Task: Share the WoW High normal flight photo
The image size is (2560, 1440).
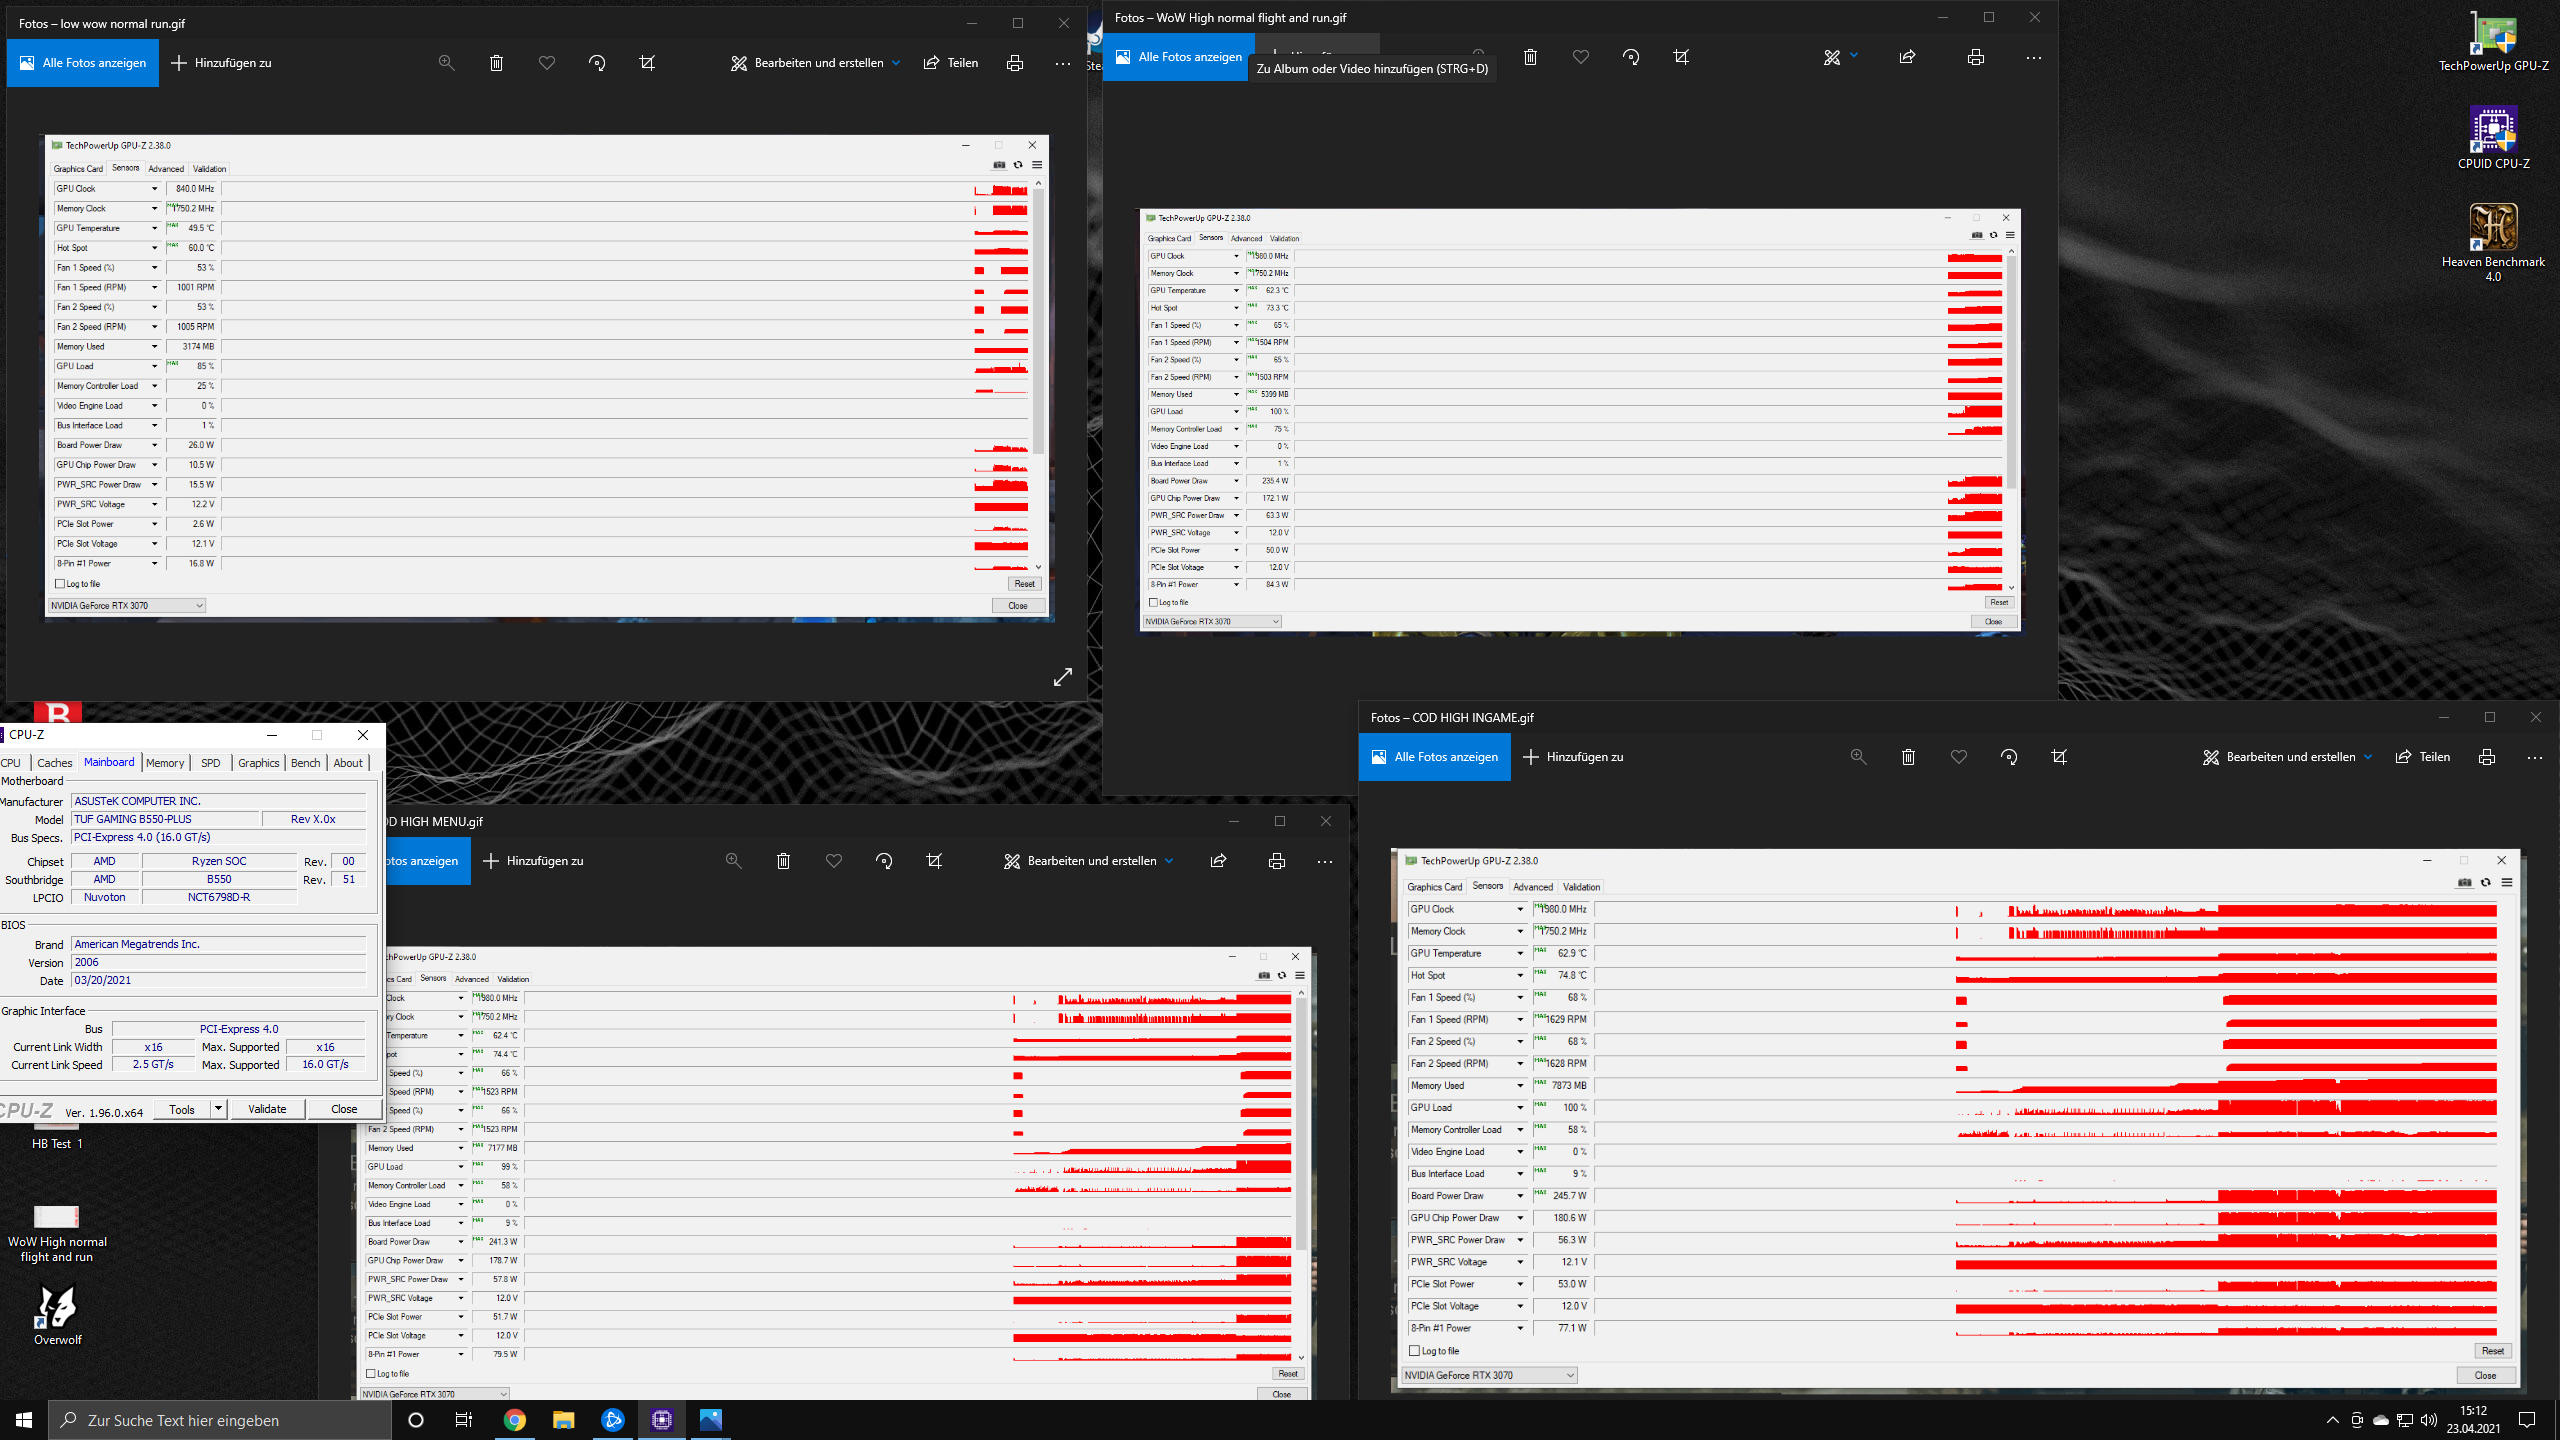Action: point(1907,57)
